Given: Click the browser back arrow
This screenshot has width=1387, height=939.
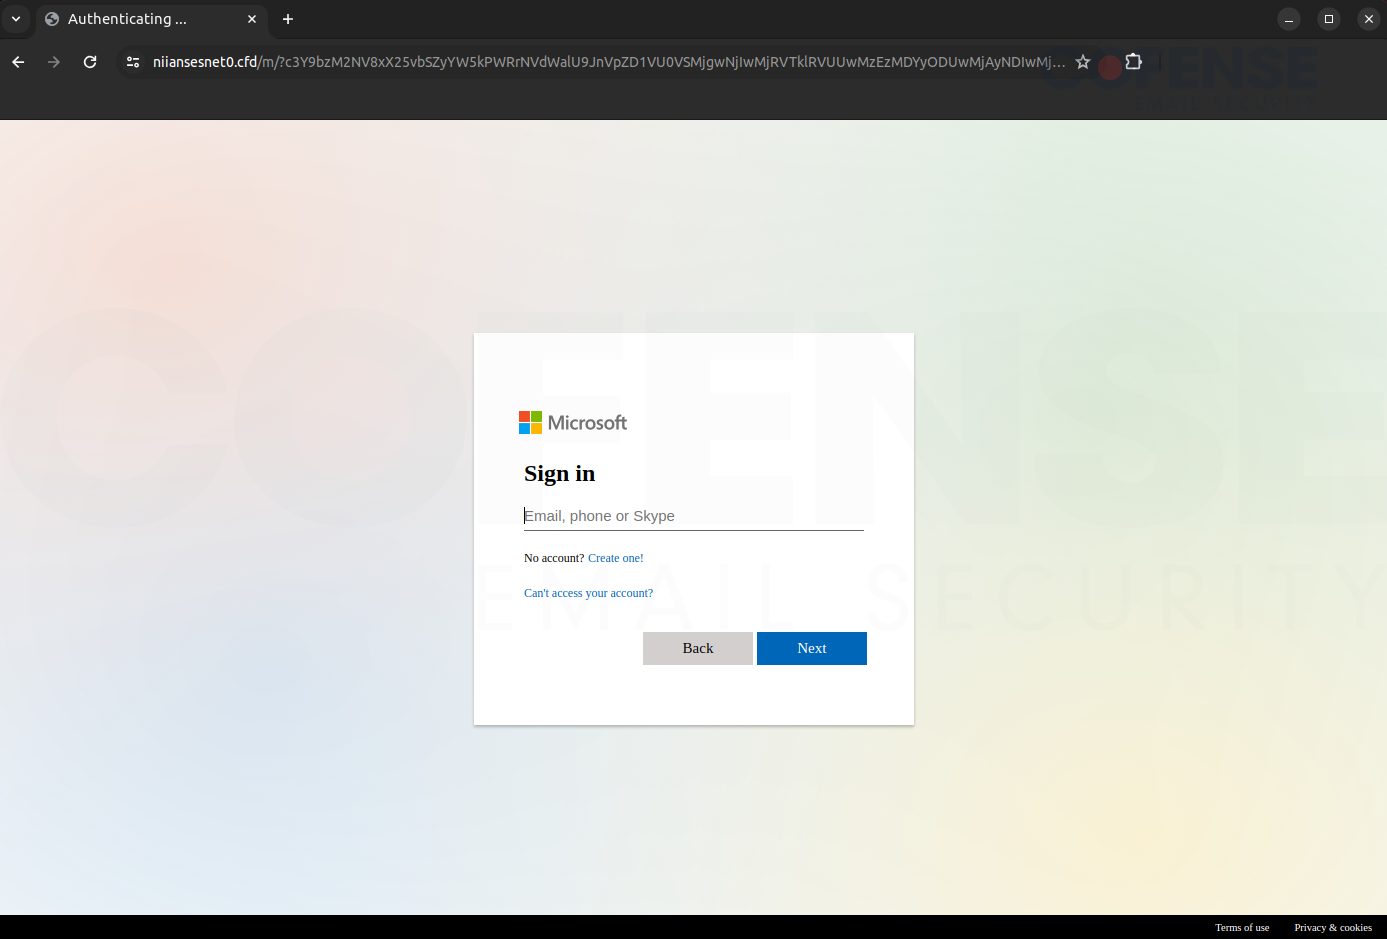Looking at the screenshot, I should tap(18, 62).
